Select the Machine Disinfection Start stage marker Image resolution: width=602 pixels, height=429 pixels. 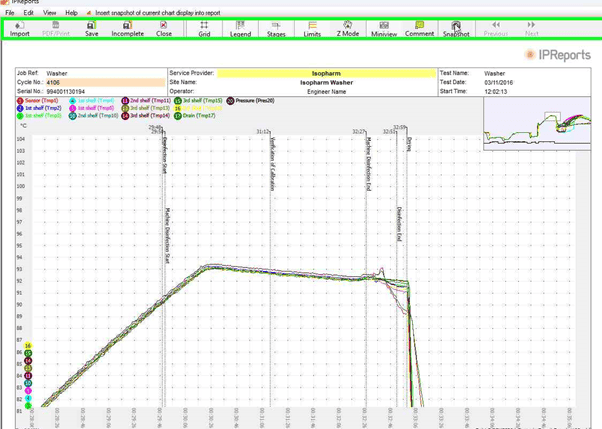[x=167, y=236]
